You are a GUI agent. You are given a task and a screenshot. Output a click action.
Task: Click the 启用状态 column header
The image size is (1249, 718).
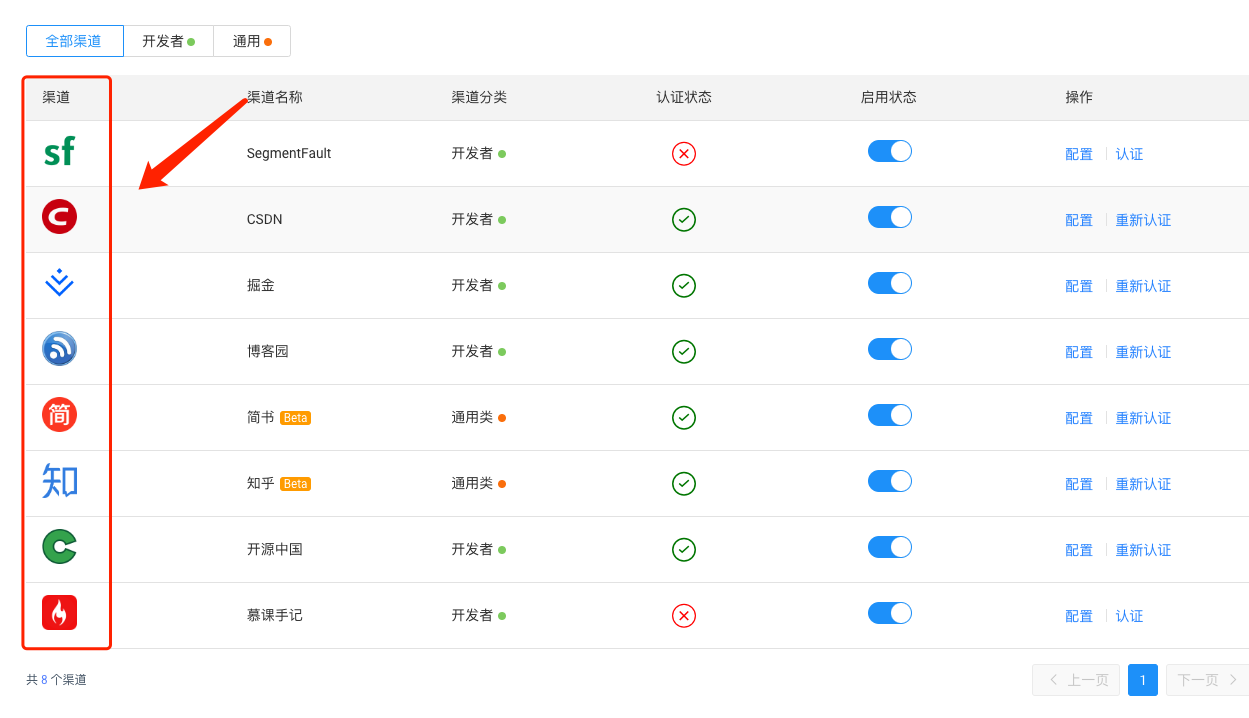(889, 97)
